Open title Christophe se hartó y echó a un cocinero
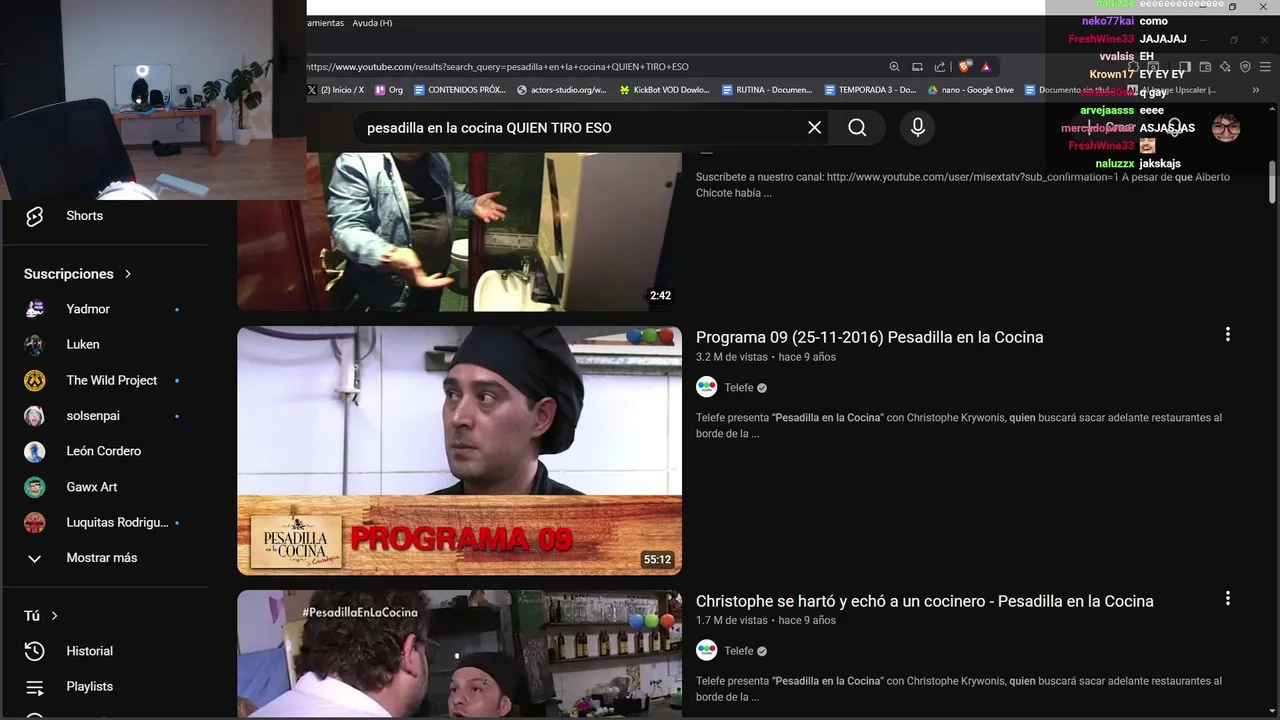Screen dimensions: 1280x720 coord(924,601)
